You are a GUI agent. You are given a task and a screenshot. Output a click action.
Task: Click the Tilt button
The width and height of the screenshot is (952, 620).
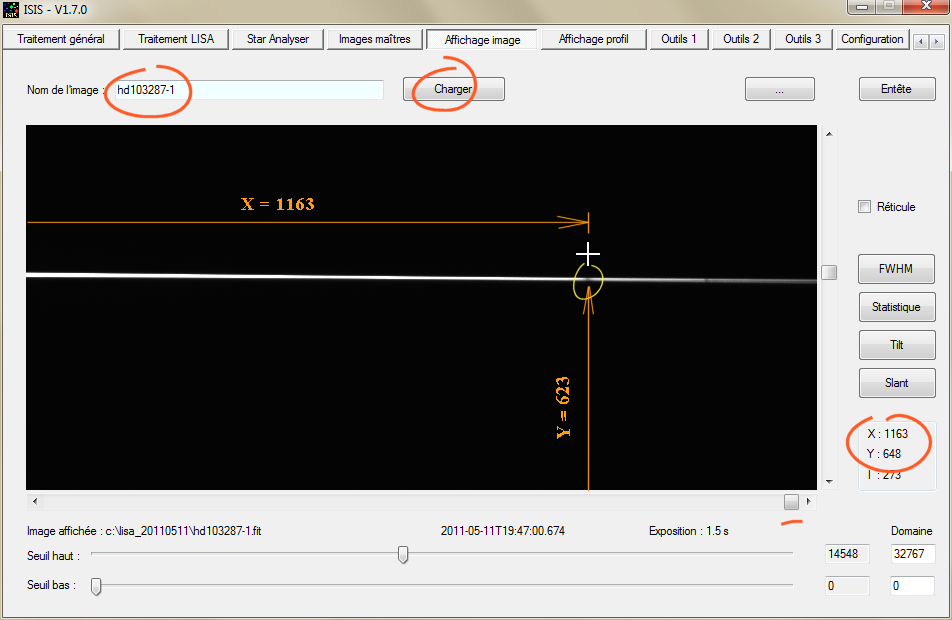[x=897, y=345]
